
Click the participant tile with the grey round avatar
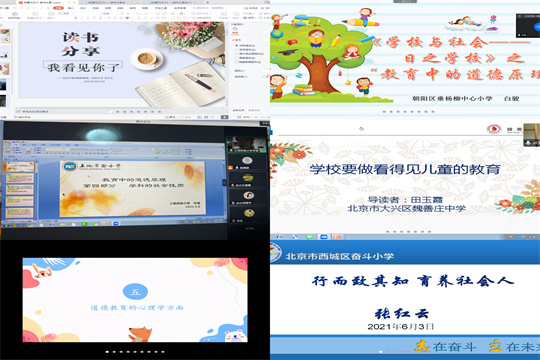247,162
